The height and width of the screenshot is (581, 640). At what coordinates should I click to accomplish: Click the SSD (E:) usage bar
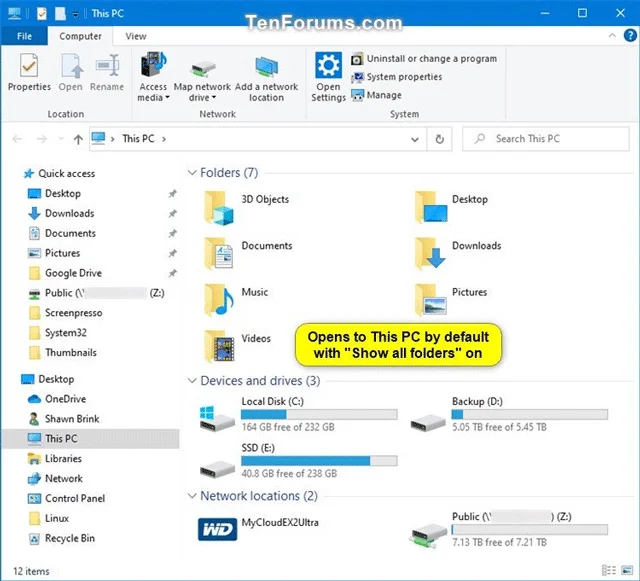pos(319,461)
